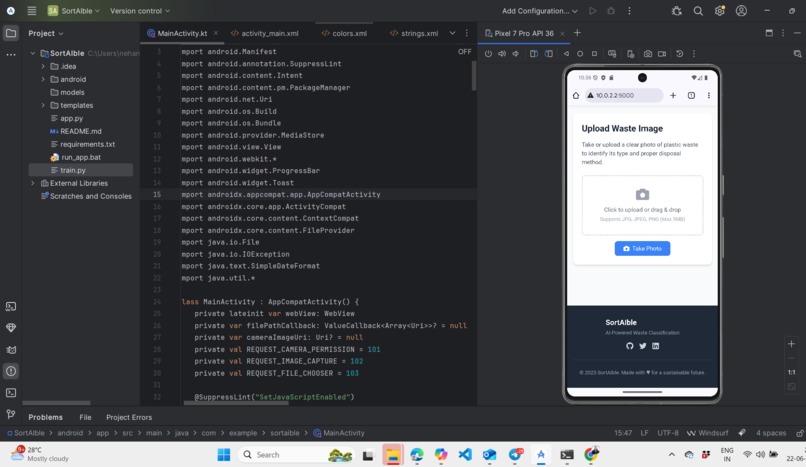The width and height of the screenshot is (806, 467).
Task: Open Windows Start menu
Action: click(x=224, y=455)
